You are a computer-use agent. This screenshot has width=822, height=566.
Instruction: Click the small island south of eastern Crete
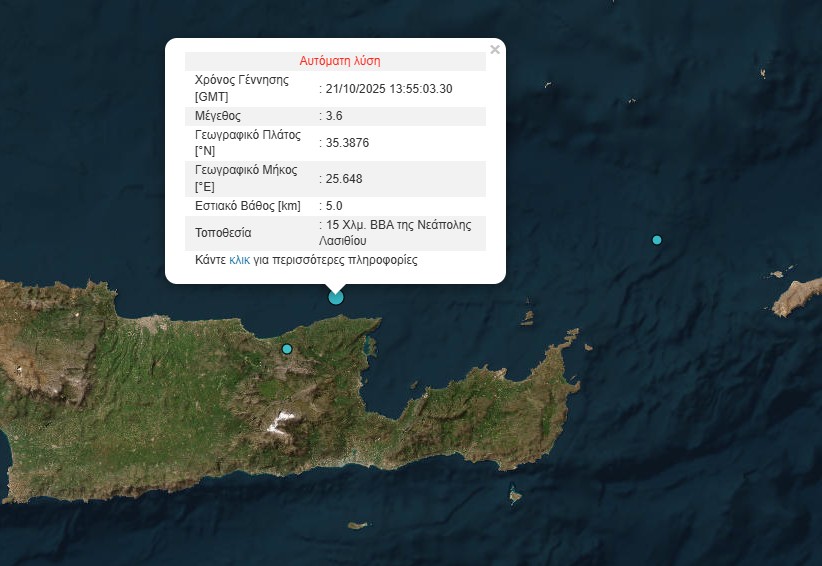pos(516,494)
